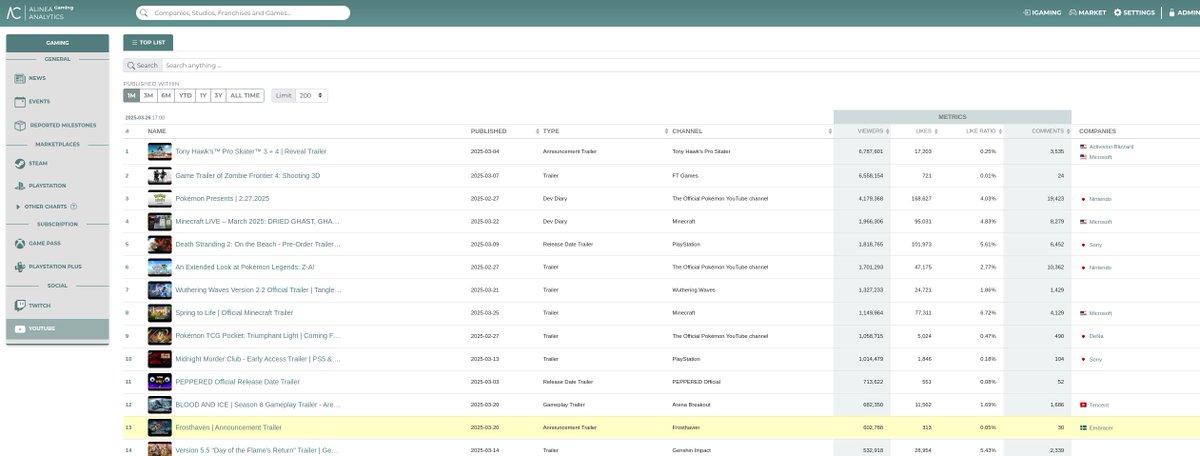Open 'Spring to Life | Official Minecraft Trailer' link
The image size is (1200, 456).
coord(234,313)
